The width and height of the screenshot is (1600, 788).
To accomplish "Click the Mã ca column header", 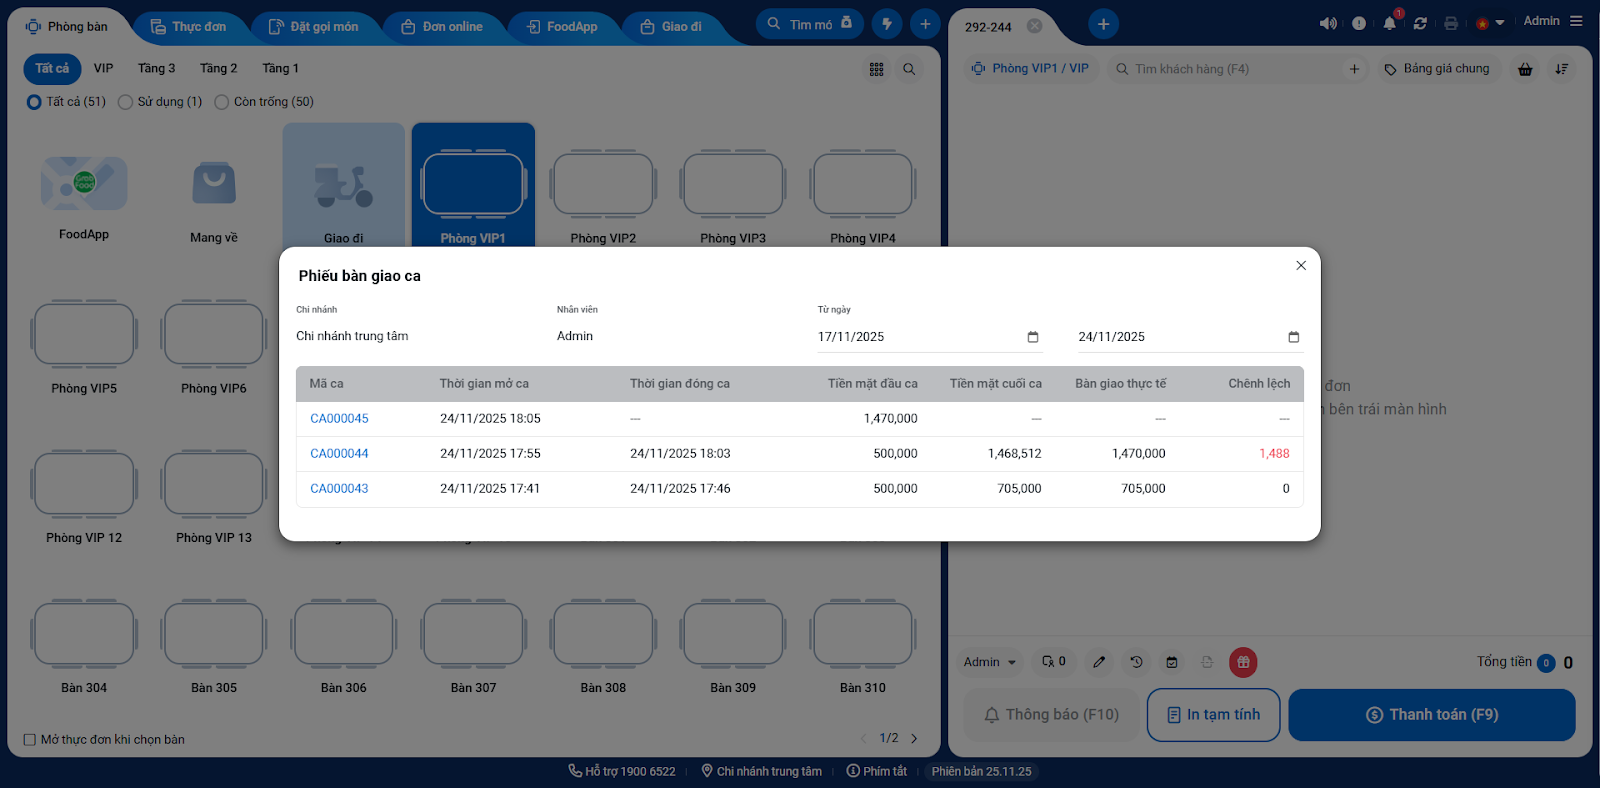I will 326,384.
